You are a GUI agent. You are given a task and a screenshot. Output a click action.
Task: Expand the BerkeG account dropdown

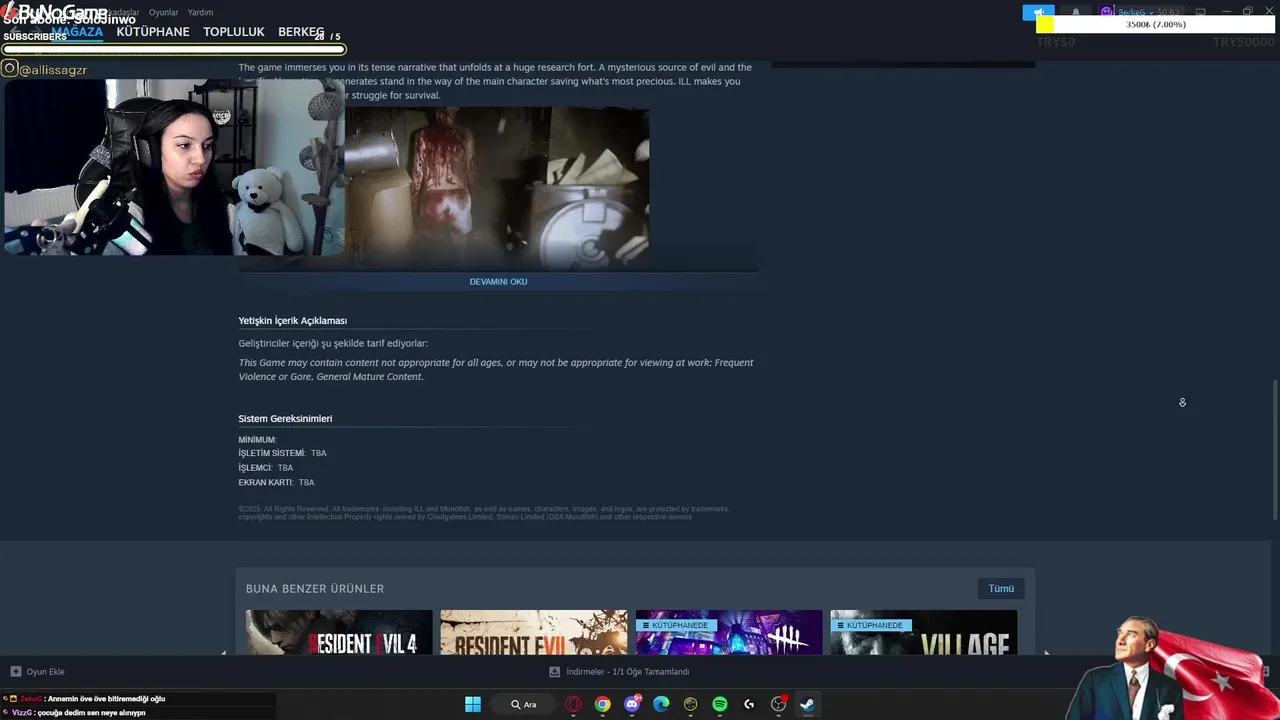click(1150, 12)
